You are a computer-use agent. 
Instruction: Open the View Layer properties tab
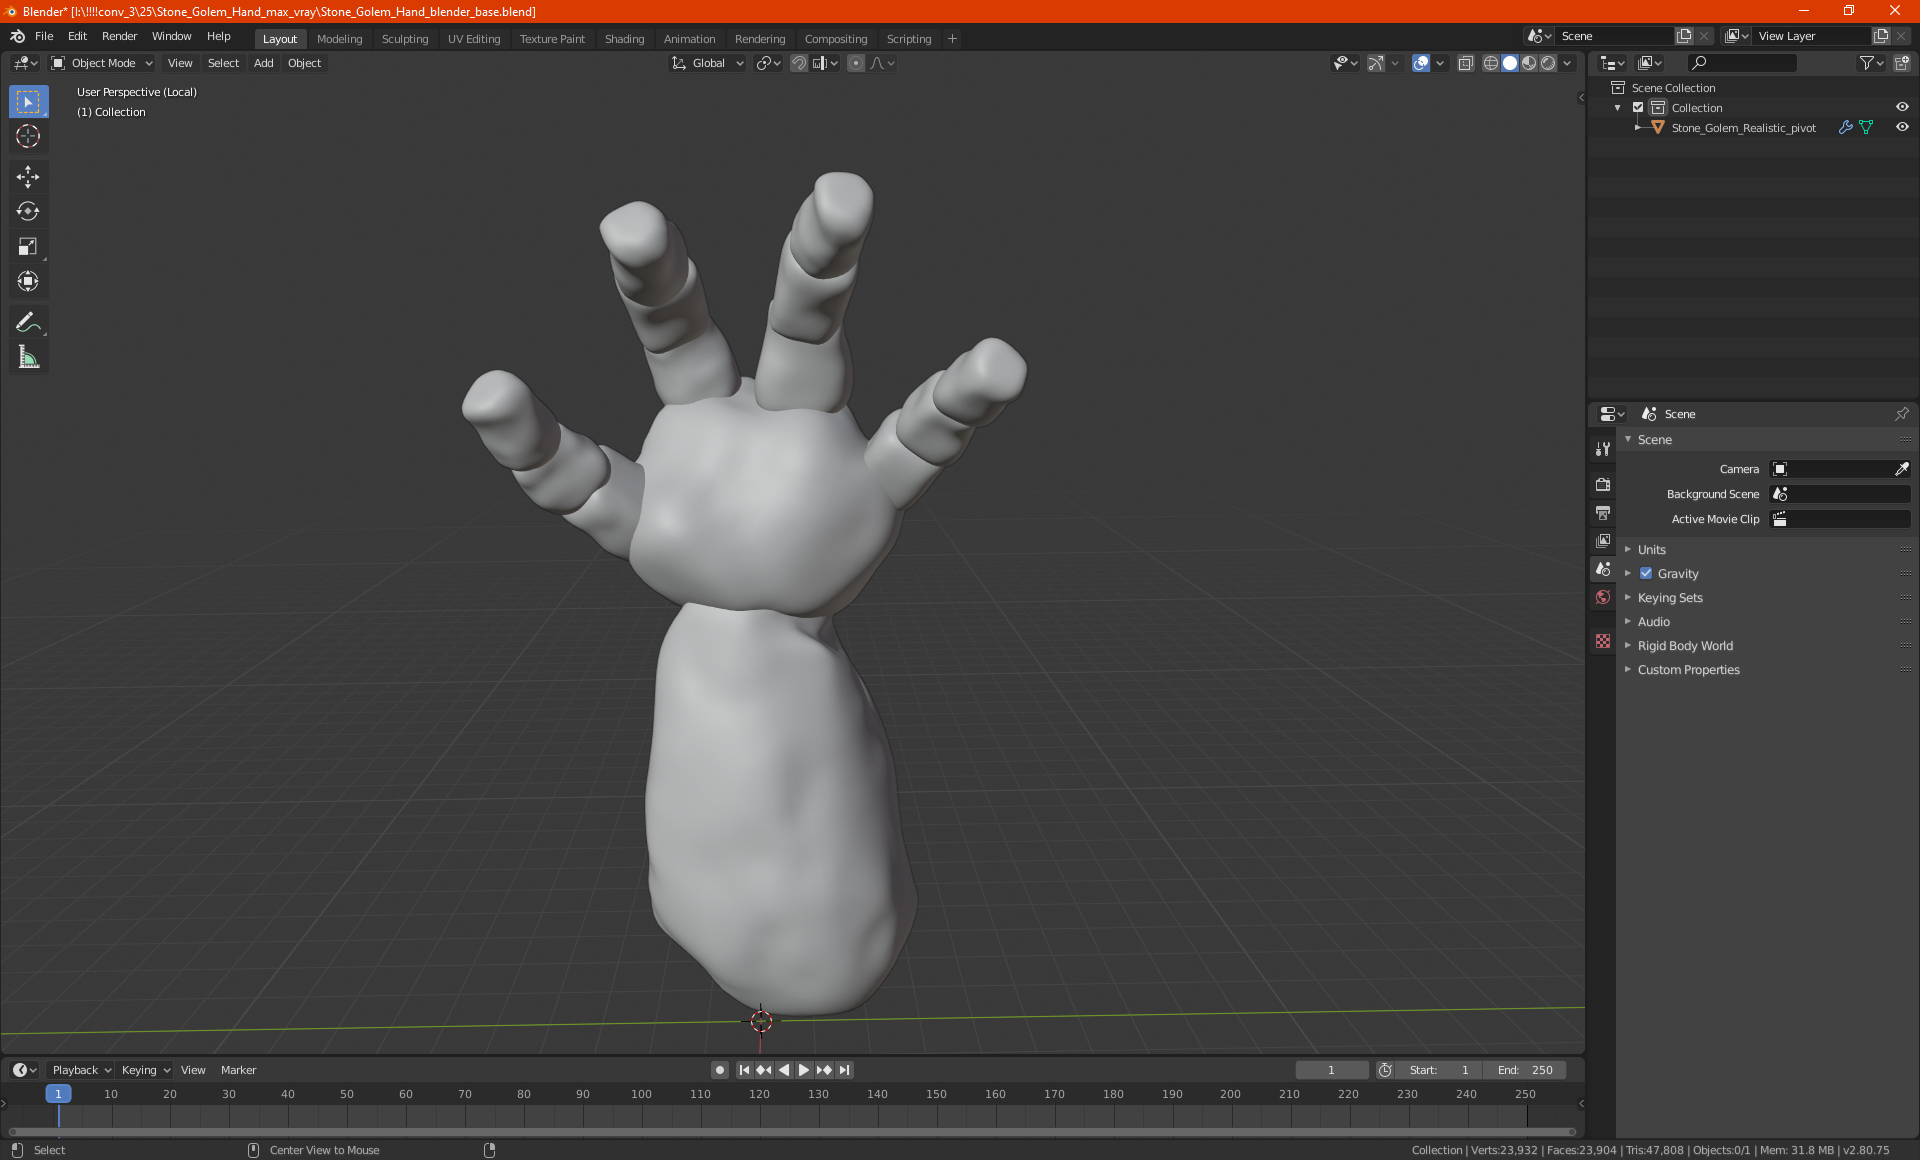[x=1603, y=541]
